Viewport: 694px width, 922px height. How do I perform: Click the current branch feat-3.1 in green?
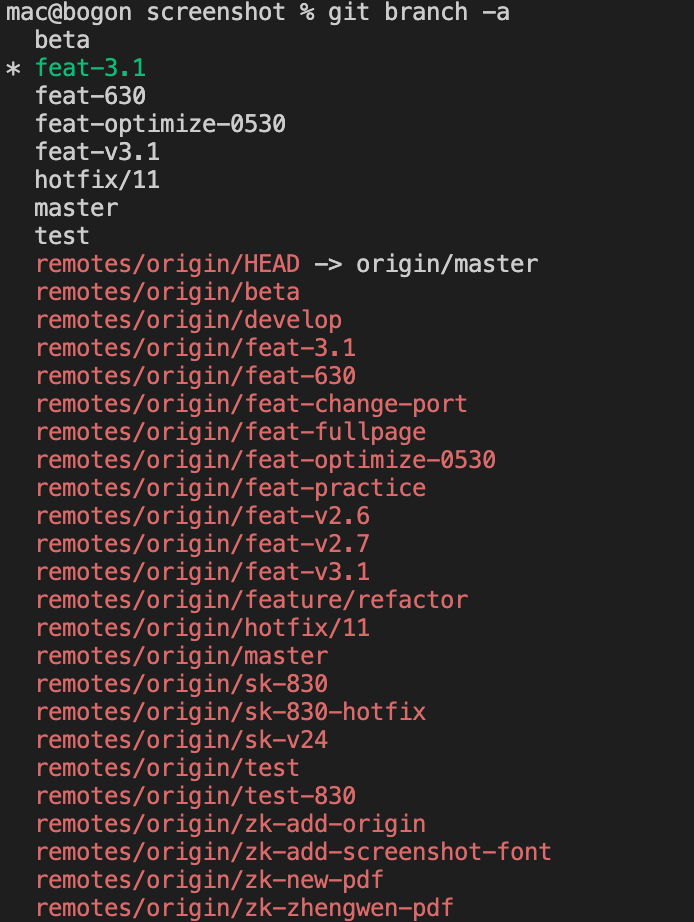click(x=91, y=68)
